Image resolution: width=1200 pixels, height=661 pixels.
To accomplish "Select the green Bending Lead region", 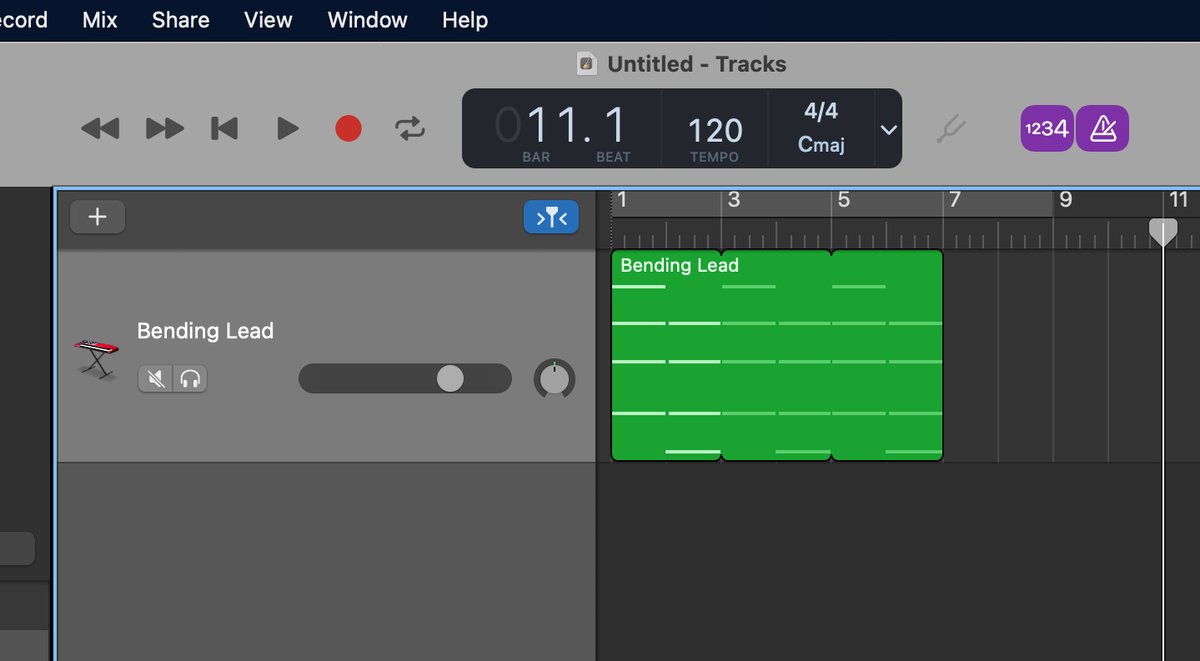I will [x=777, y=355].
